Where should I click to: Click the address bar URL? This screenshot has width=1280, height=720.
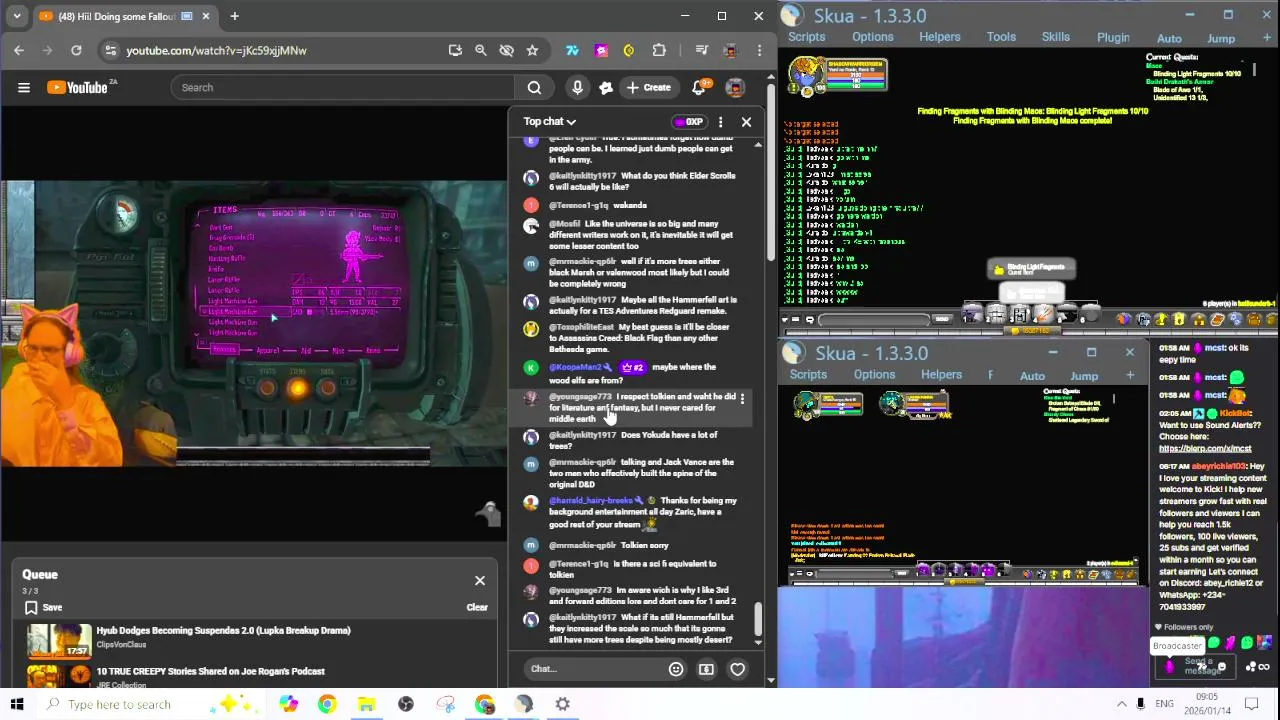point(216,50)
